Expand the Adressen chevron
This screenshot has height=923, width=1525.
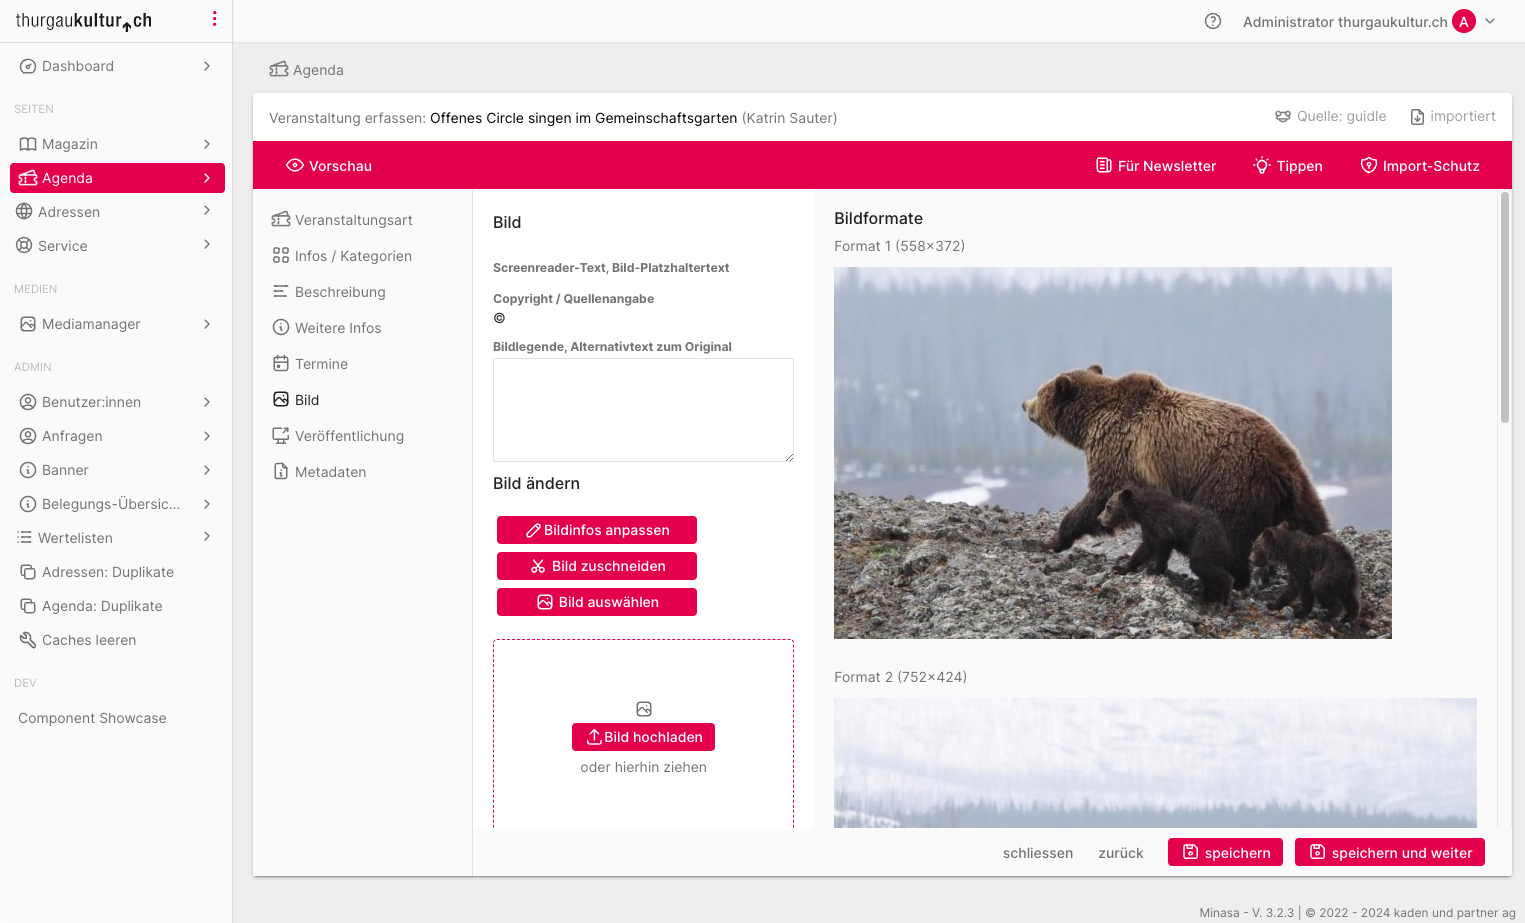(x=207, y=211)
